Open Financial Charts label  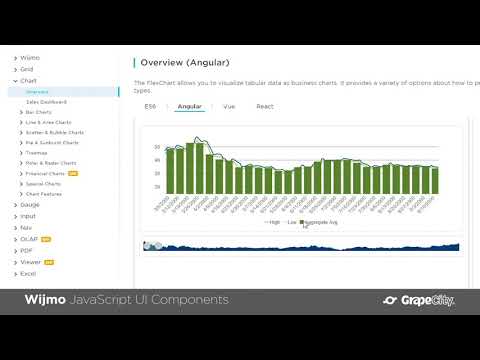pos(45,174)
